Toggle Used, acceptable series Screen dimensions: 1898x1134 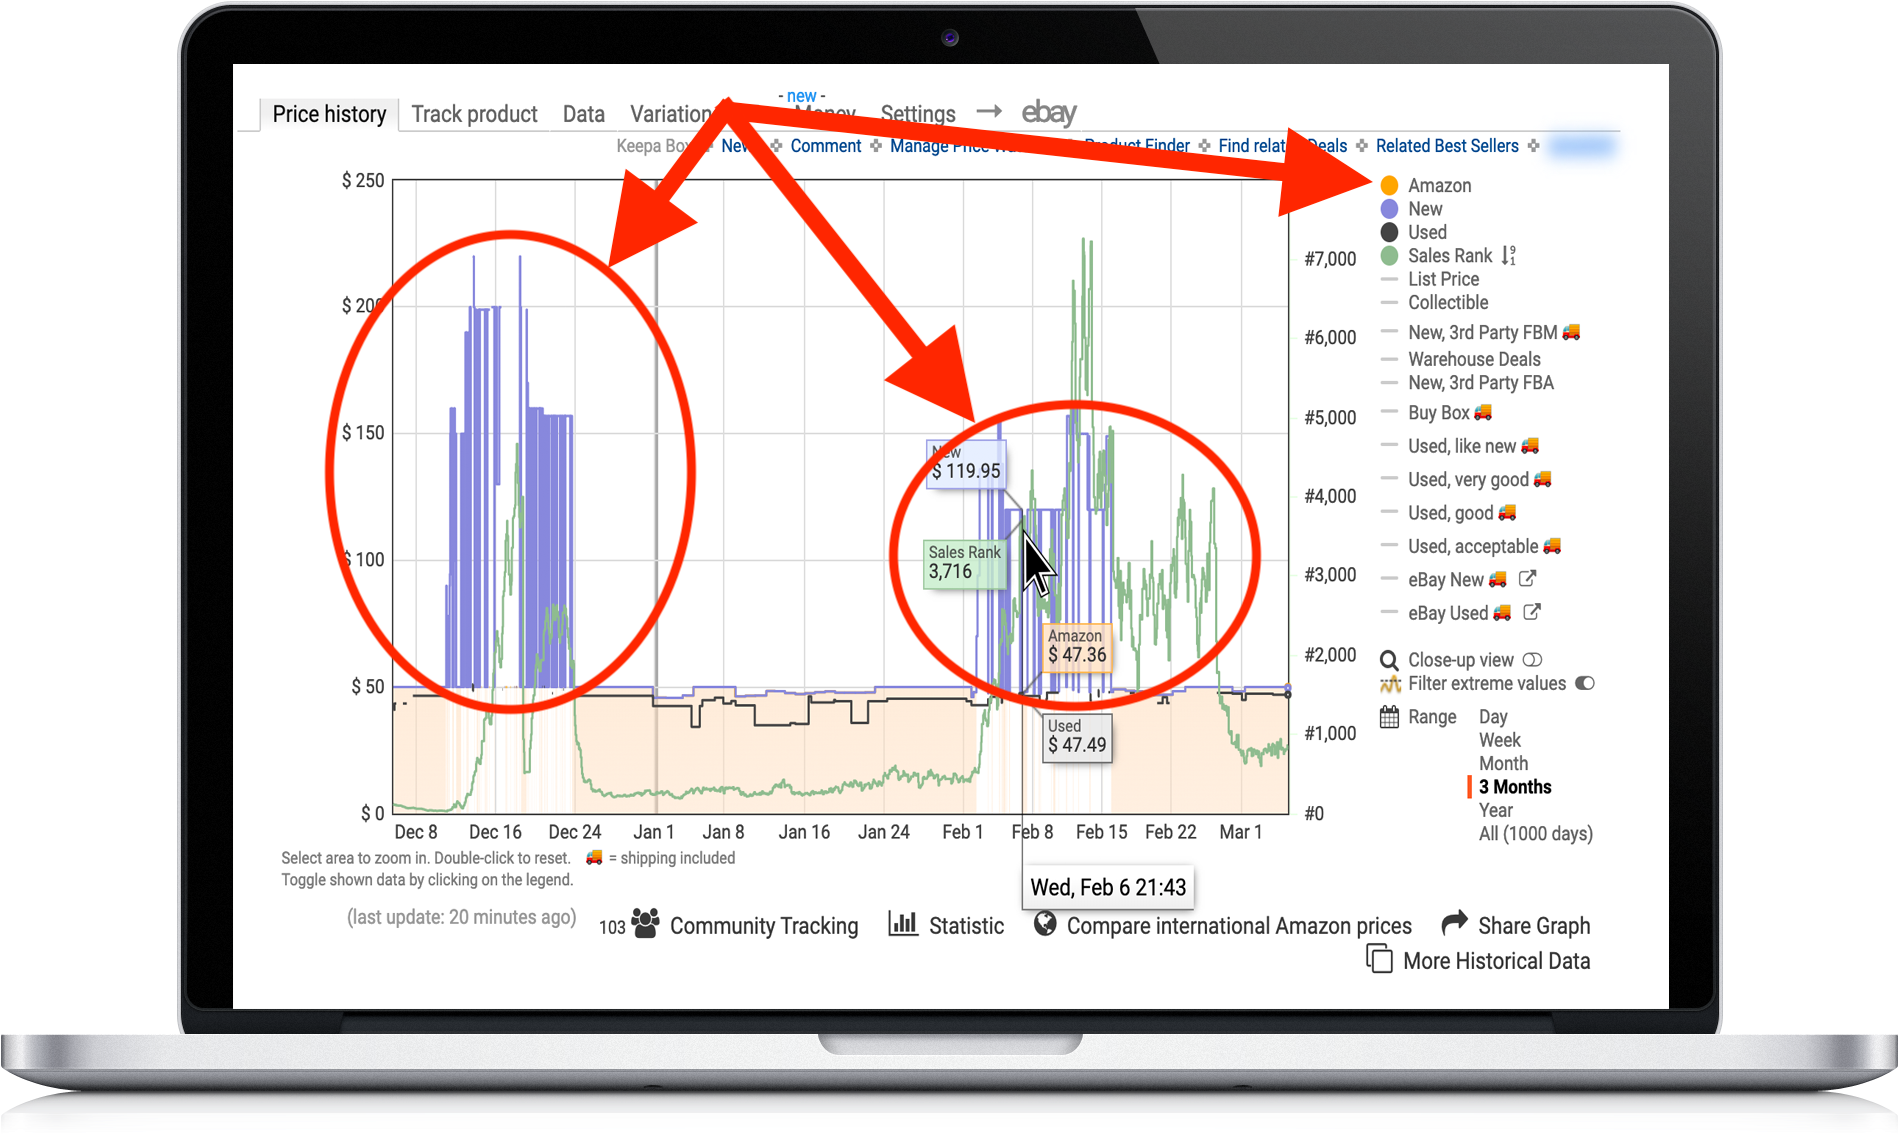pos(1473,546)
